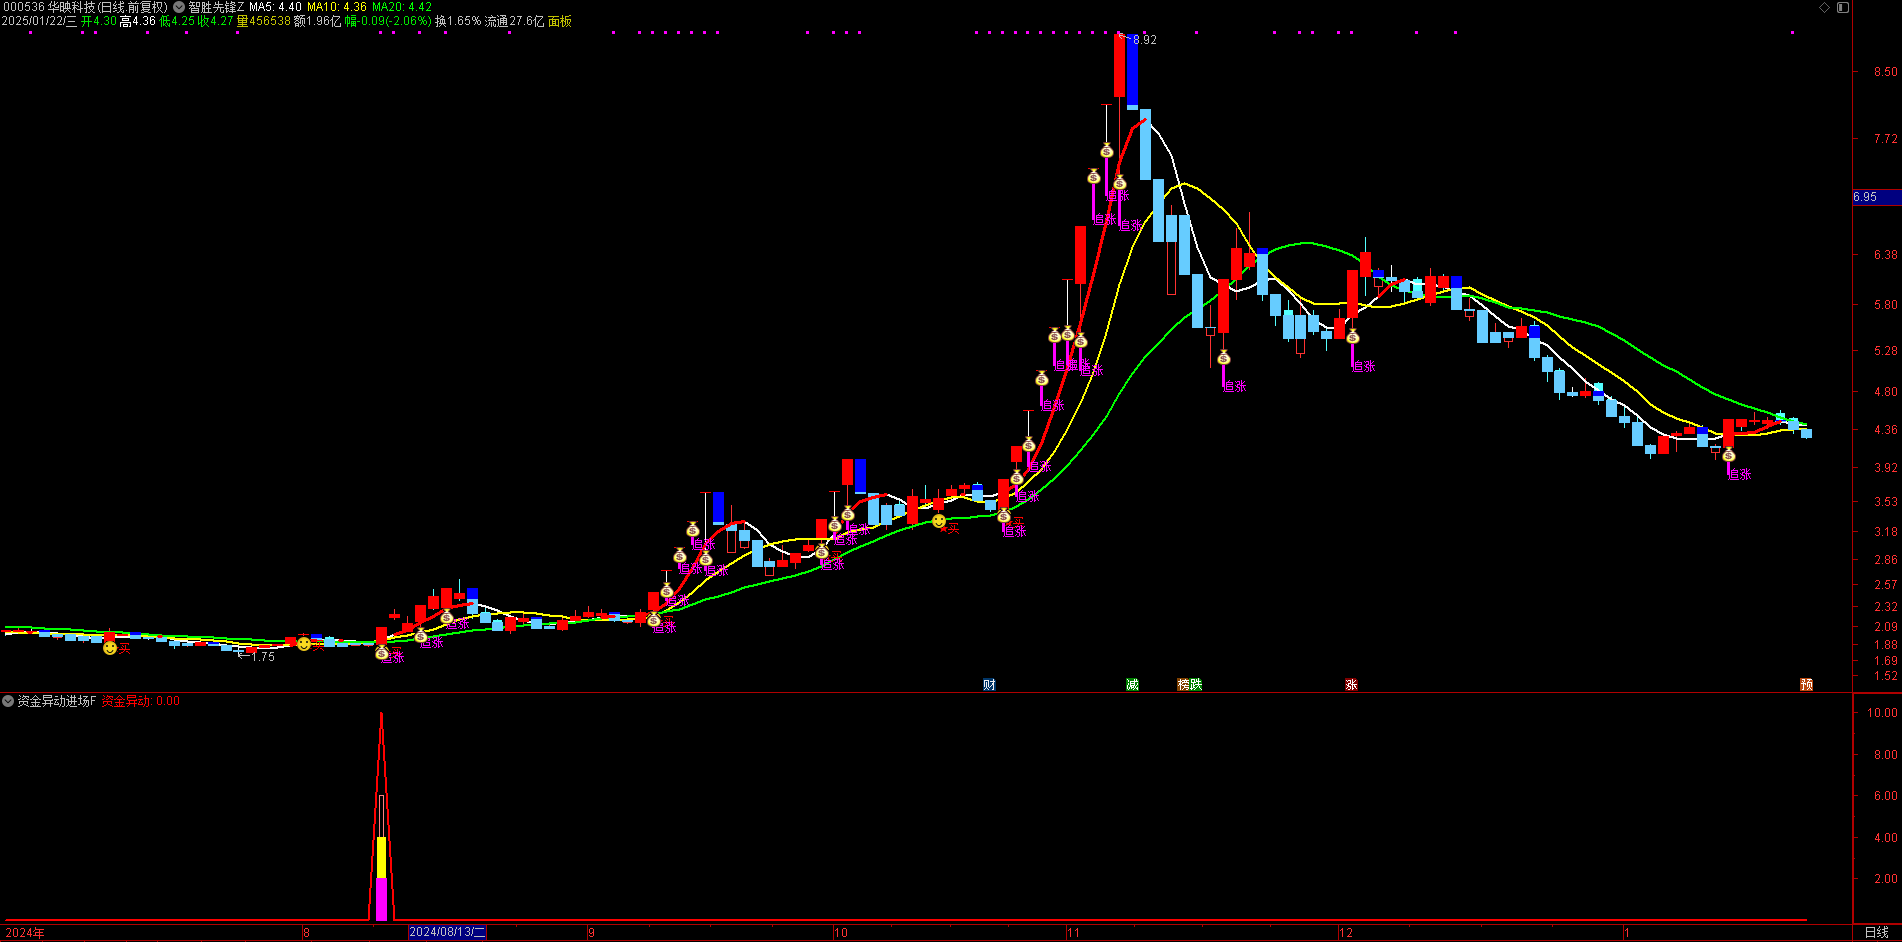Click the MA20: 4.42 indicator value
This screenshot has height=942, width=1902.
(x=402, y=7)
